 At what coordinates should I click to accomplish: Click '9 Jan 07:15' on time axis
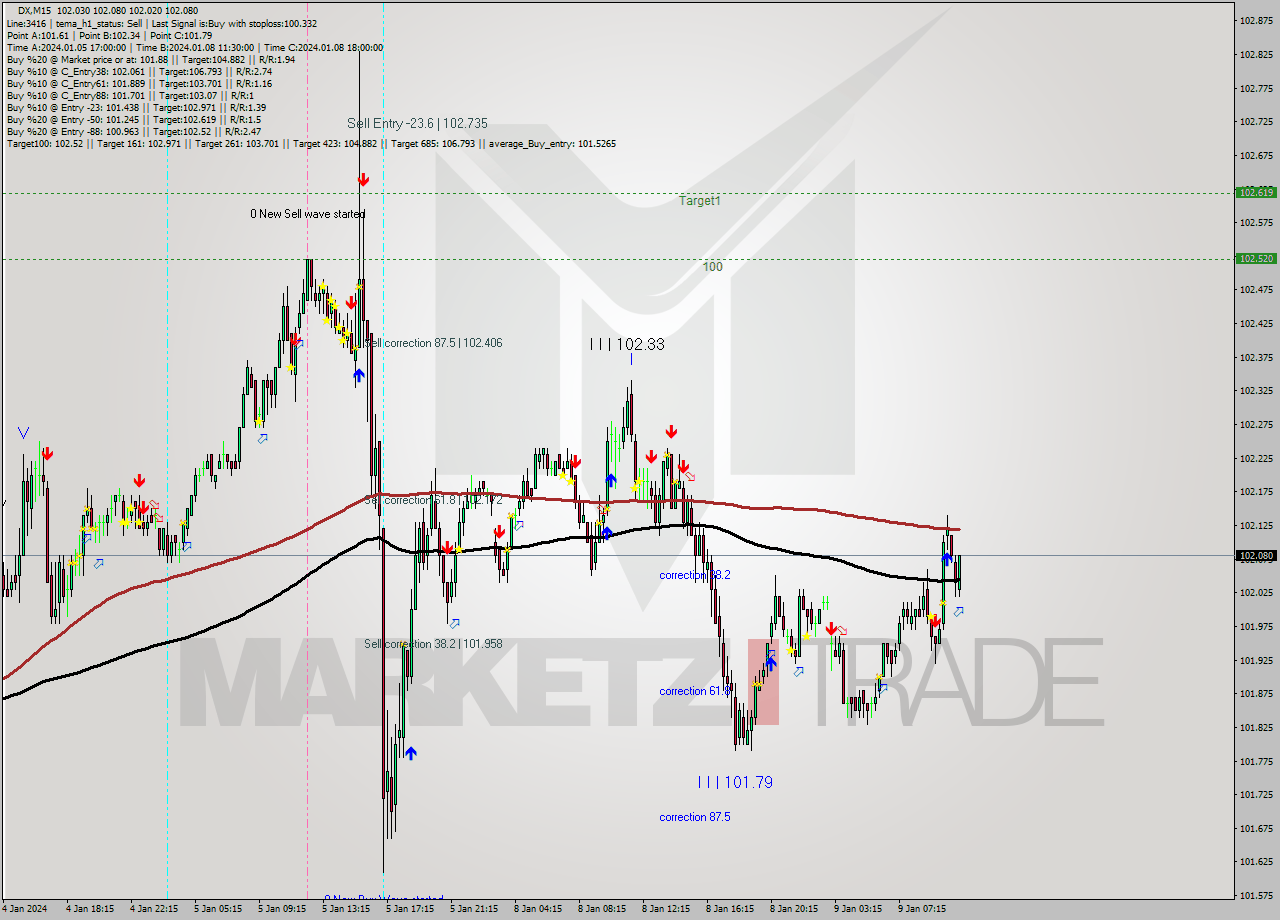point(922,909)
